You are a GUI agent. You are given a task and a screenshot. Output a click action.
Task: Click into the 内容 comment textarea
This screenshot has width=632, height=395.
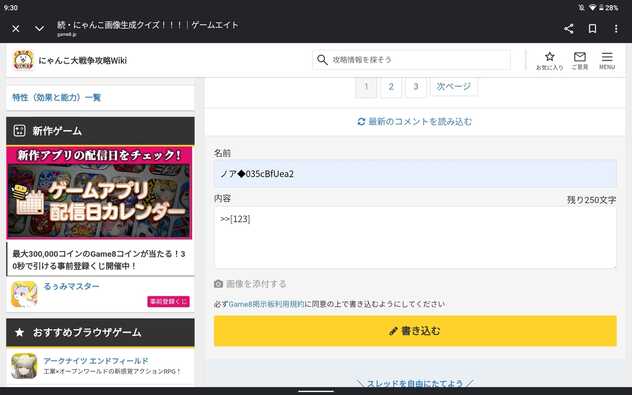pos(415,237)
